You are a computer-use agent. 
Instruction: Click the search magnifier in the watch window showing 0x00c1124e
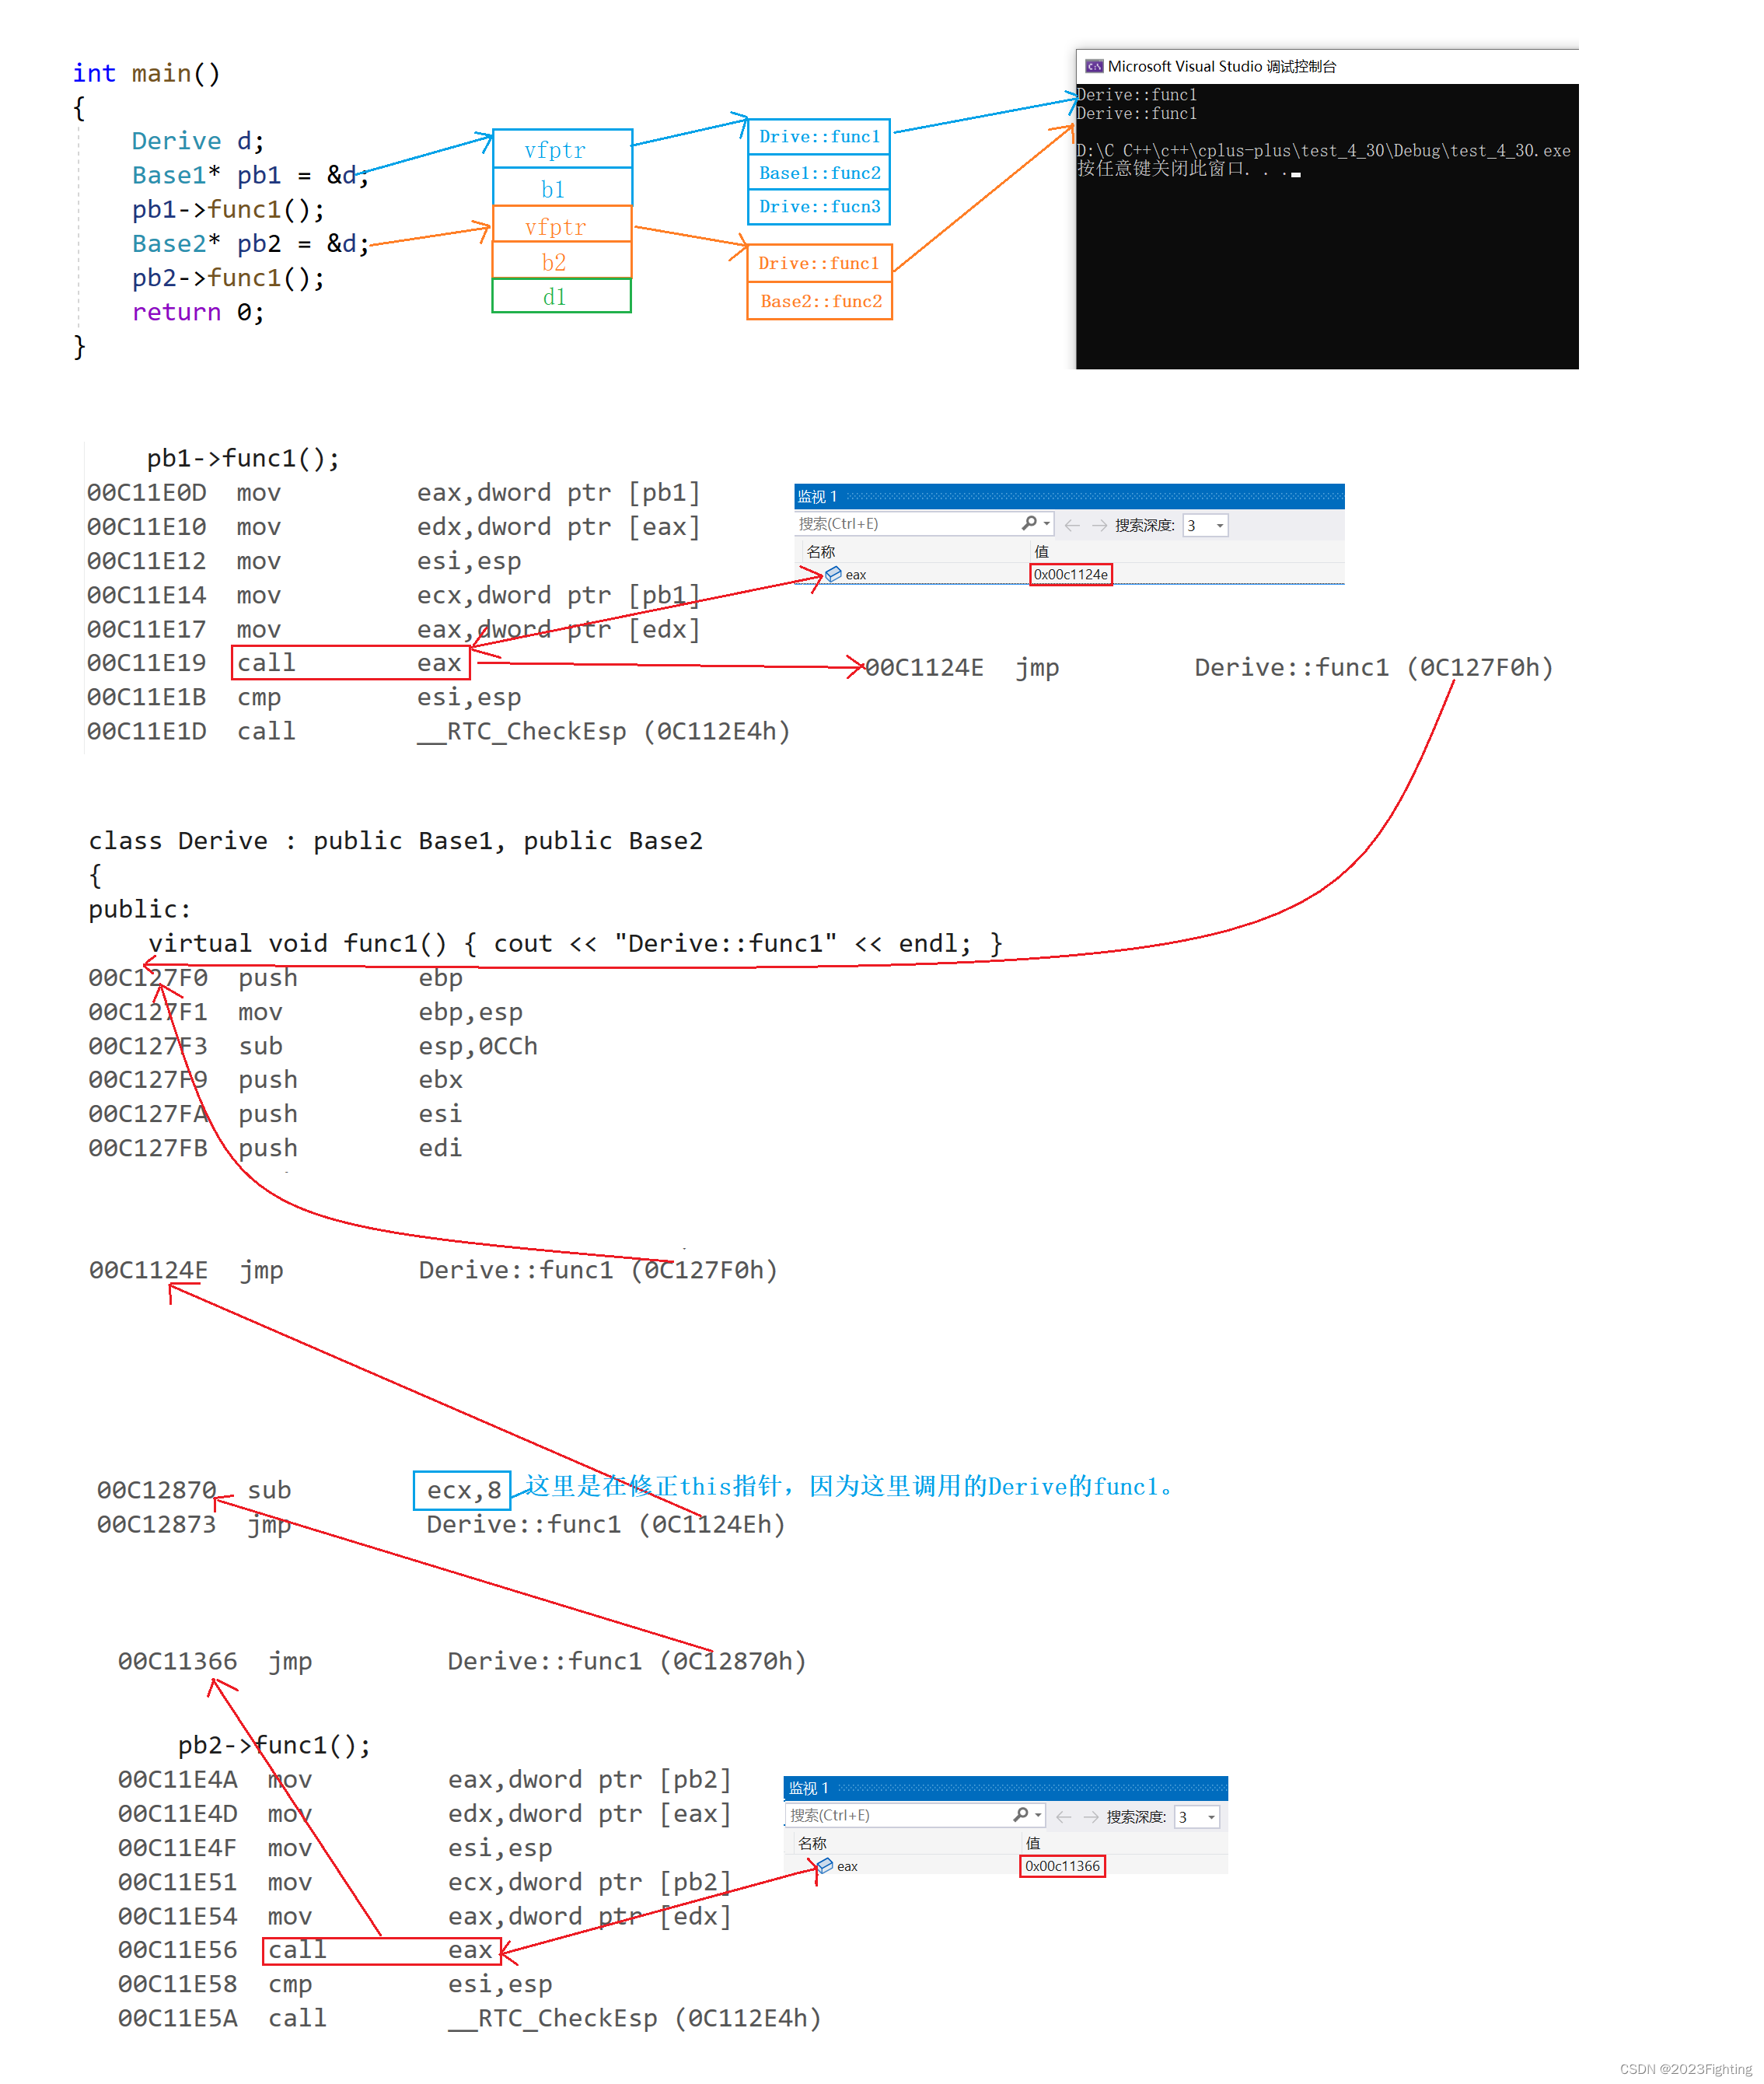click(1029, 523)
